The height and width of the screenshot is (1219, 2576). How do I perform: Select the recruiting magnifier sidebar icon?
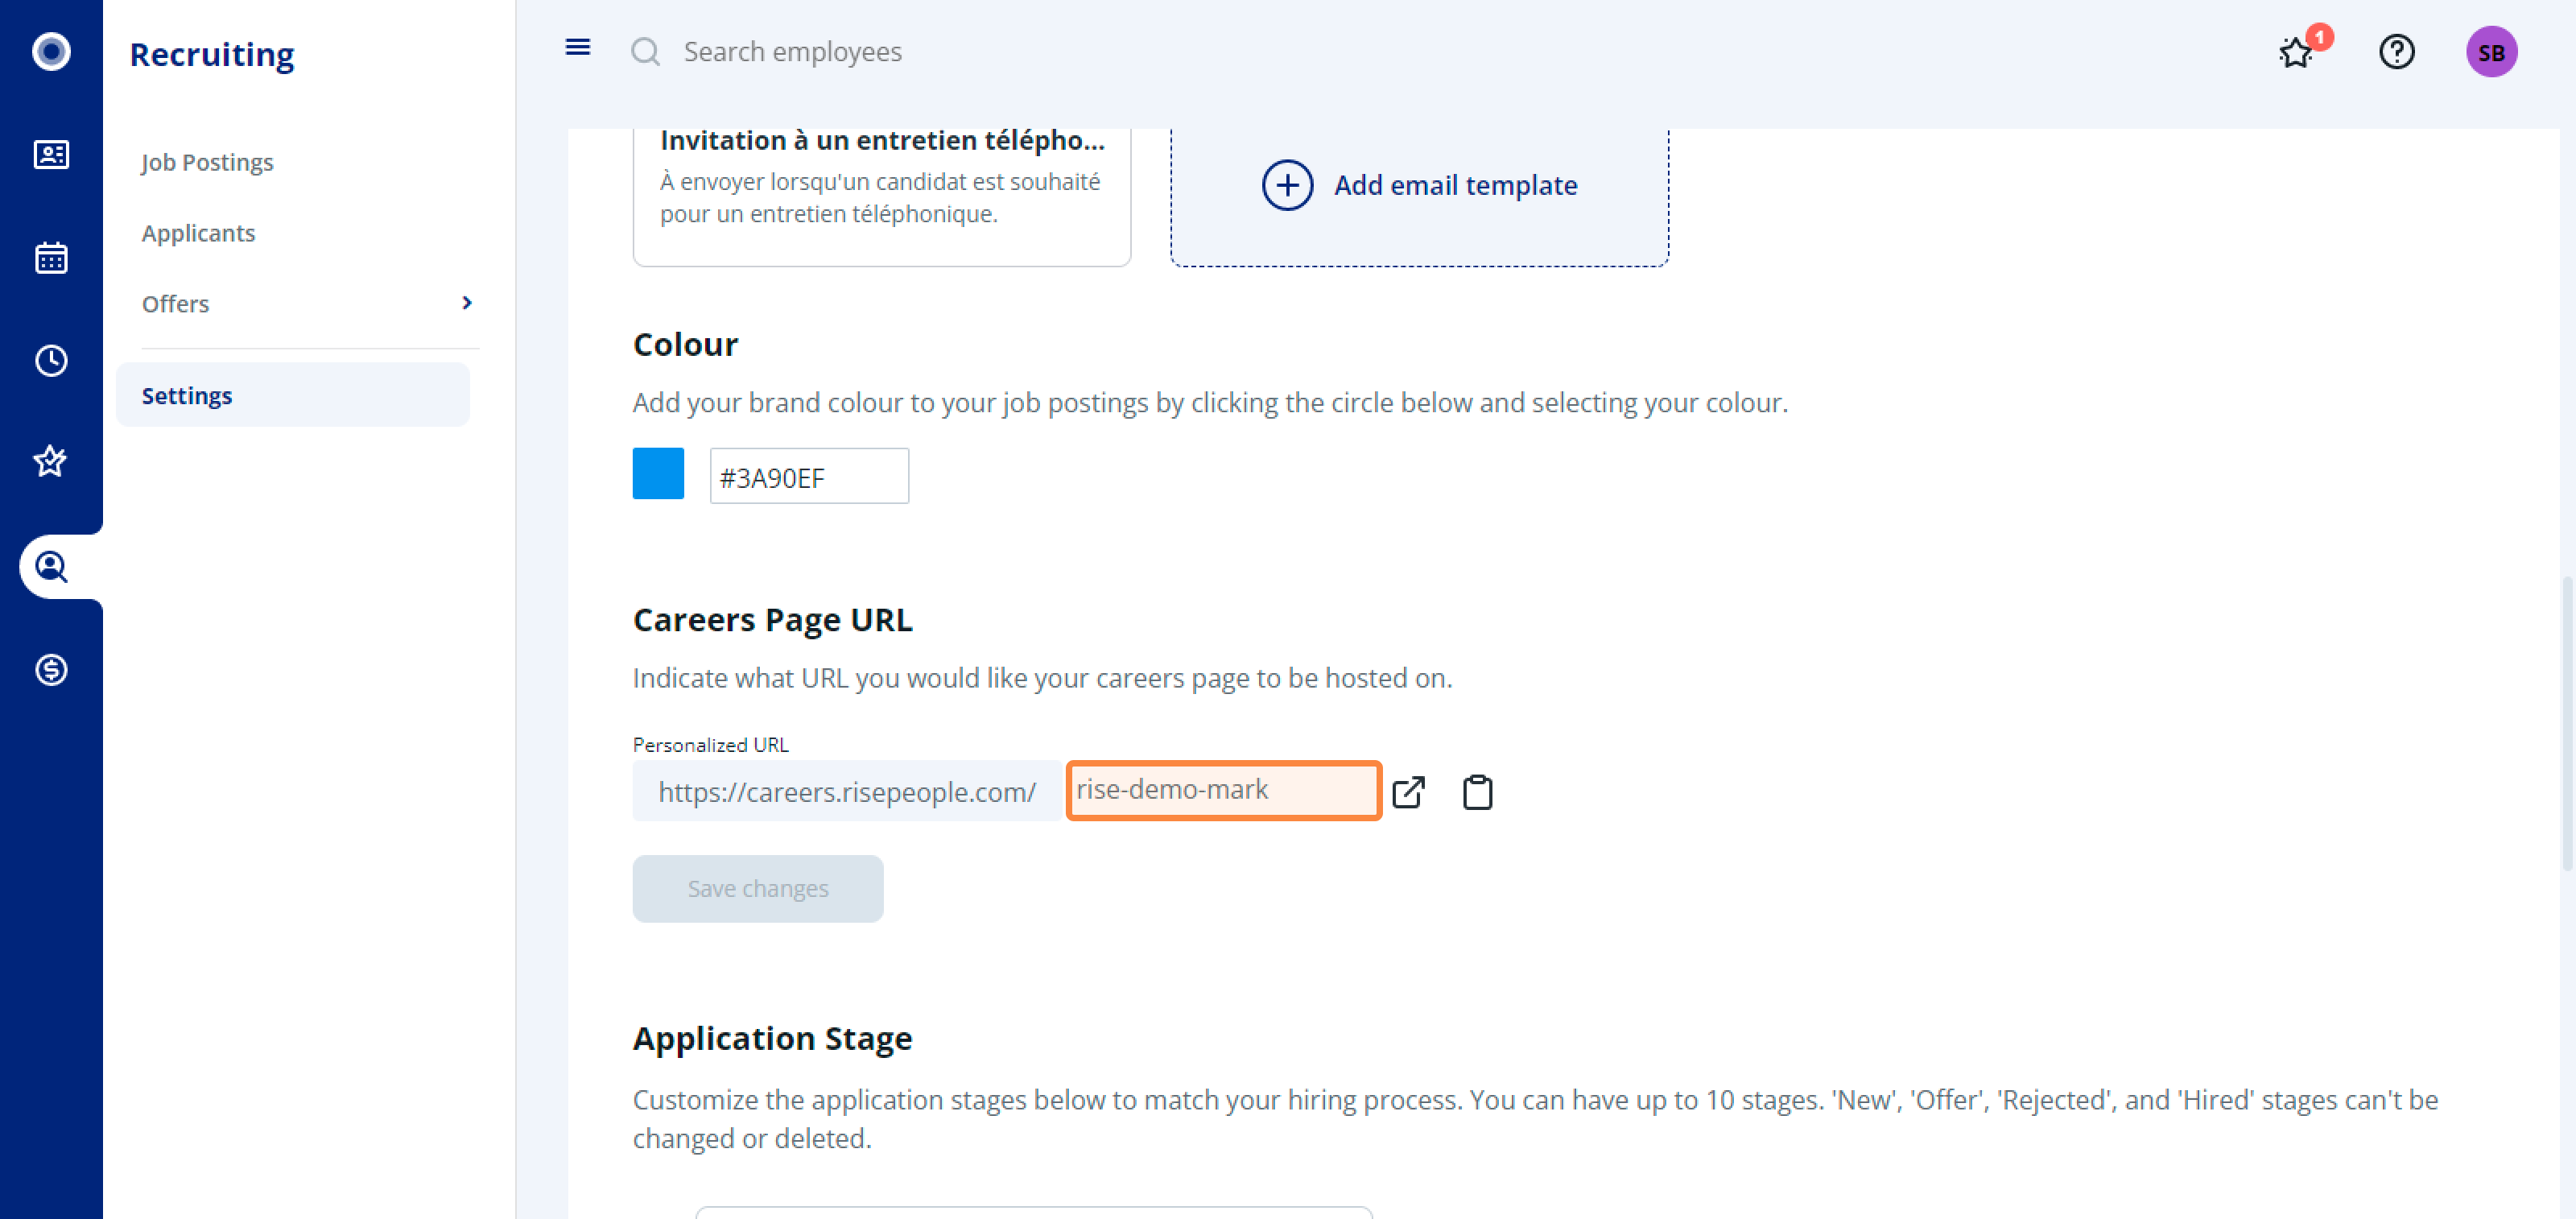coord(51,567)
